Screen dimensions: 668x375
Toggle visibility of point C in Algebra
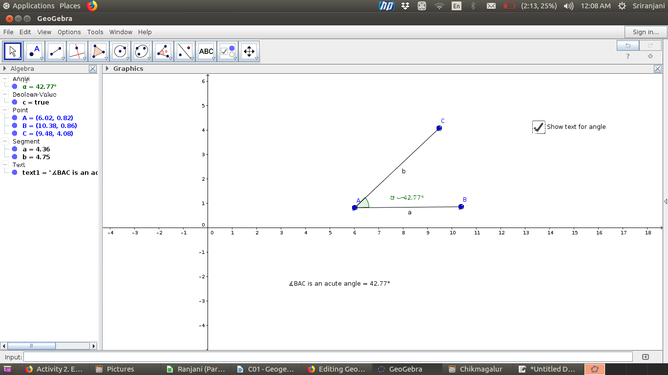click(x=14, y=133)
